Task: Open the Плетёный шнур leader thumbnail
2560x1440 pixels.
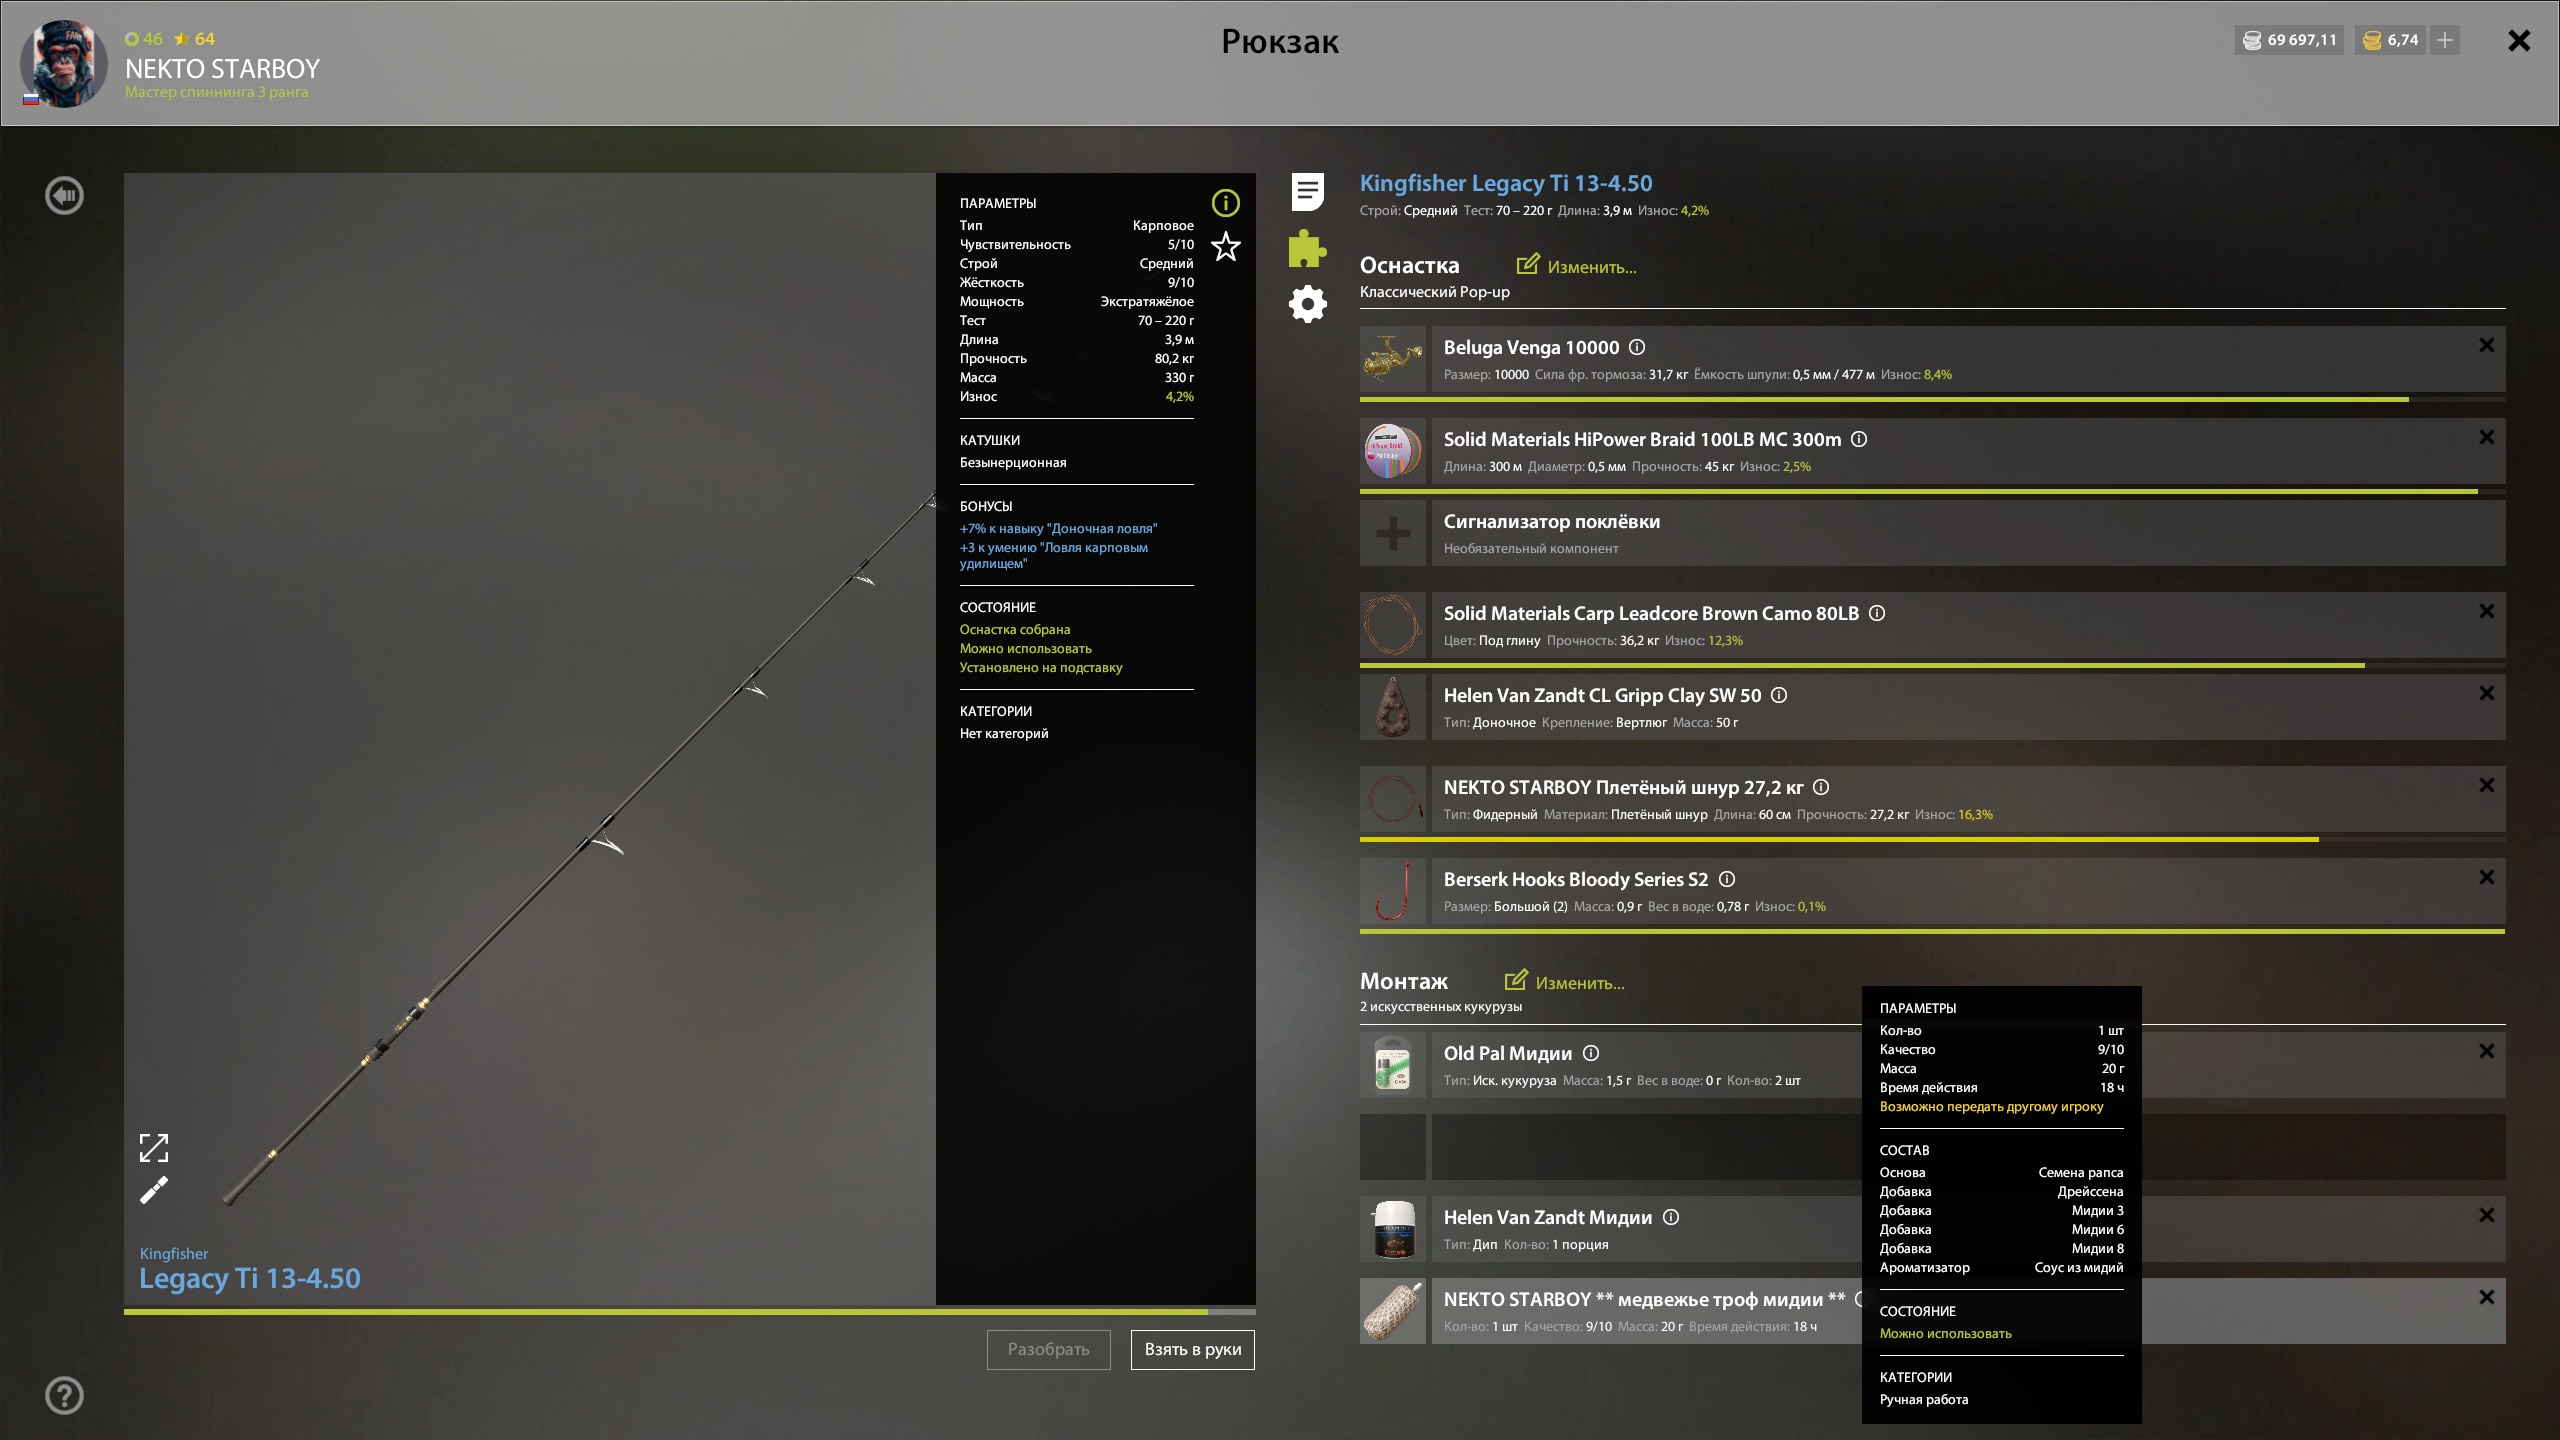Action: [1393, 799]
